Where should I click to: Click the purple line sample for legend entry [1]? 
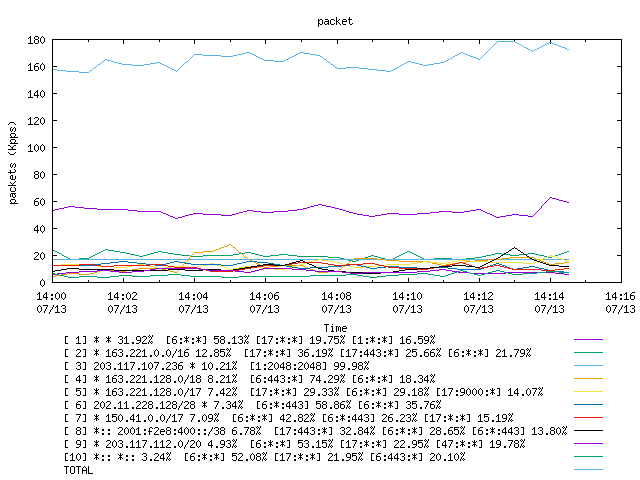(588, 340)
